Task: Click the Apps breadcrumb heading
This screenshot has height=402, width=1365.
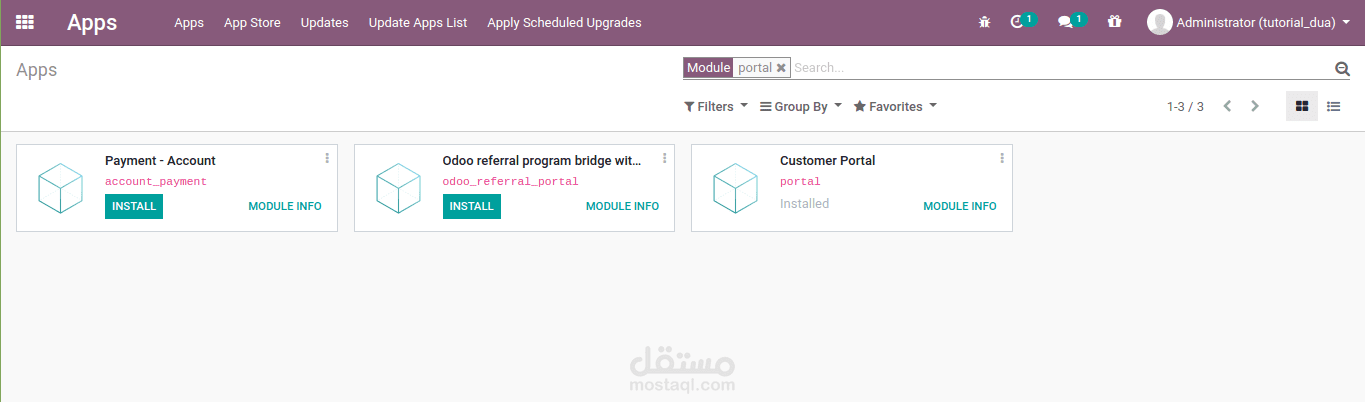Action: click(37, 70)
